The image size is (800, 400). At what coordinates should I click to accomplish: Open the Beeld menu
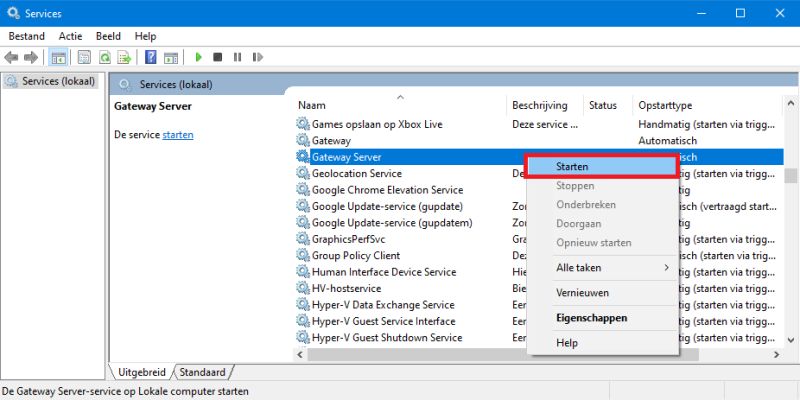coord(108,36)
